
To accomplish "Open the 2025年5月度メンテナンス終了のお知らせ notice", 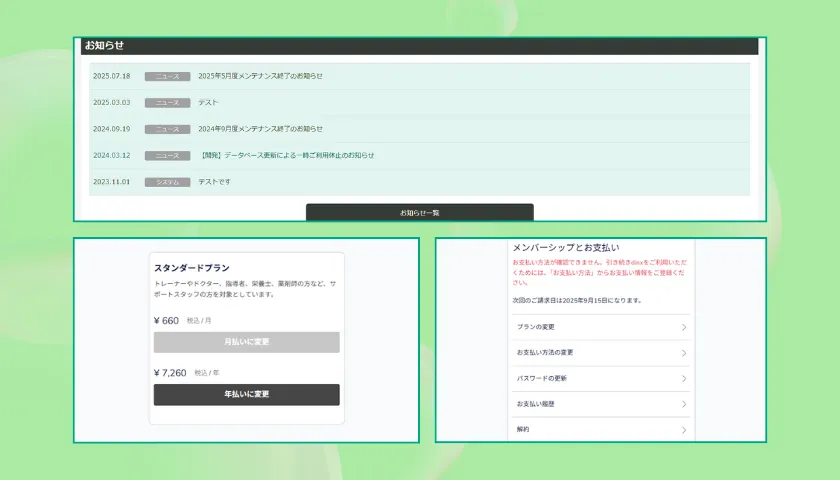I will (x=260, y=76).
